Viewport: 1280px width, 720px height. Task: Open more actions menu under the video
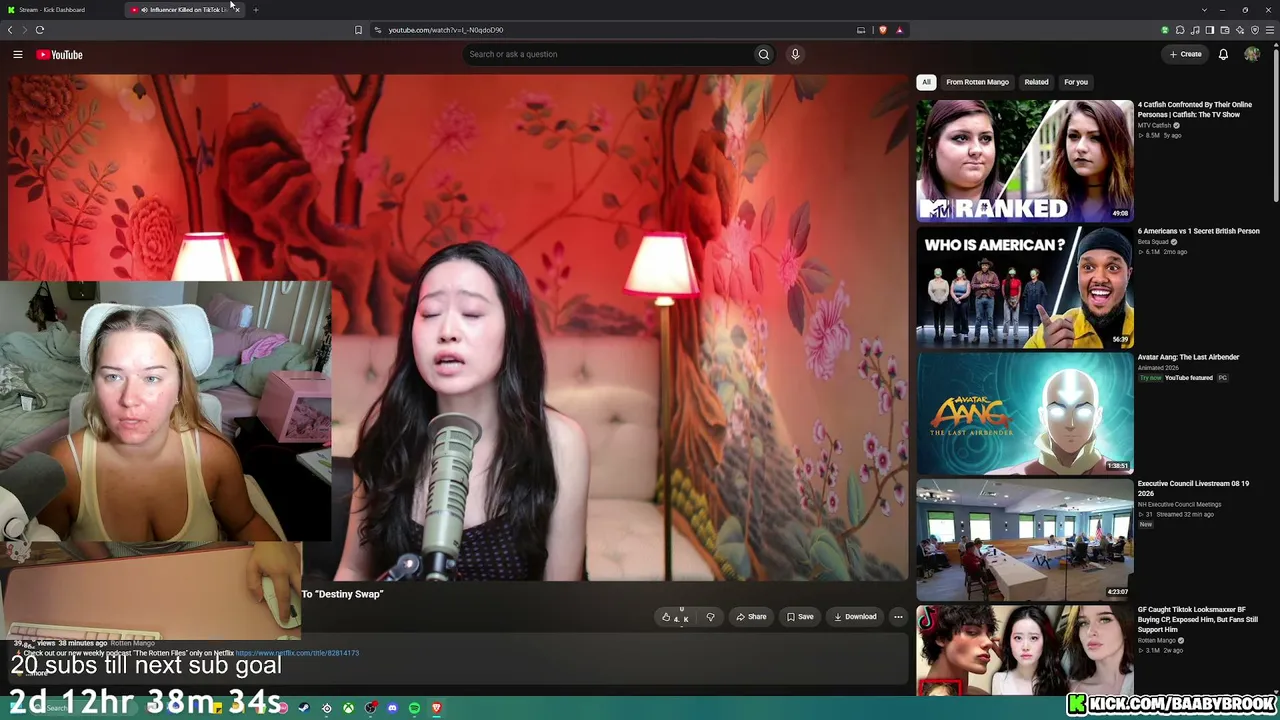(898, 617)
